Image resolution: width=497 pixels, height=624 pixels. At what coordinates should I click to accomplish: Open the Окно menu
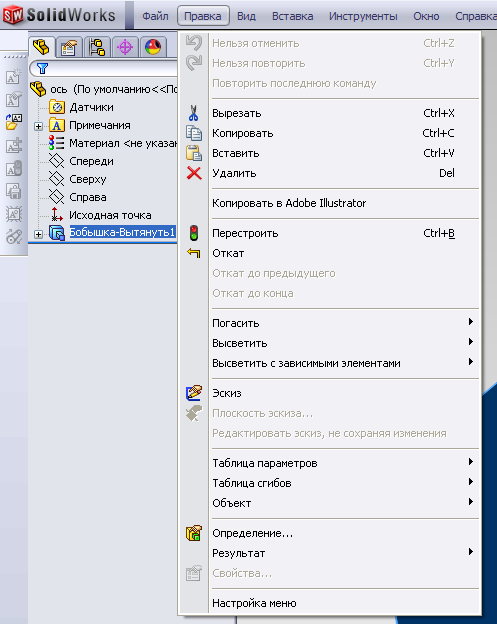426,16
